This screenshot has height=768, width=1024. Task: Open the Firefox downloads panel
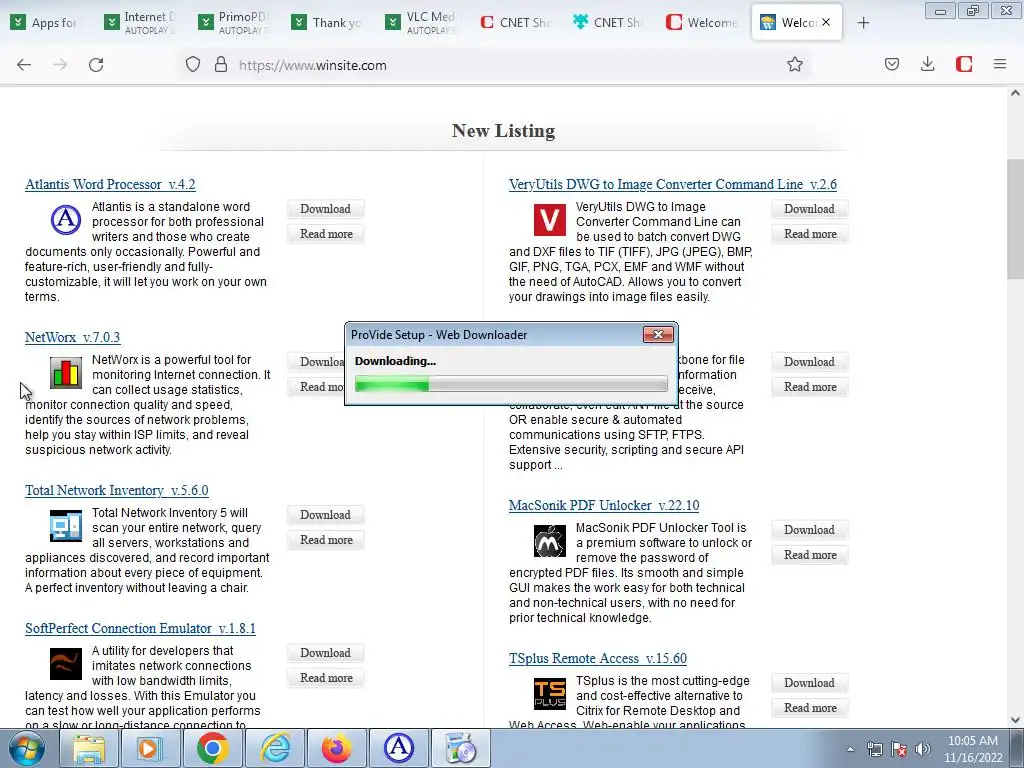point(927,65)
